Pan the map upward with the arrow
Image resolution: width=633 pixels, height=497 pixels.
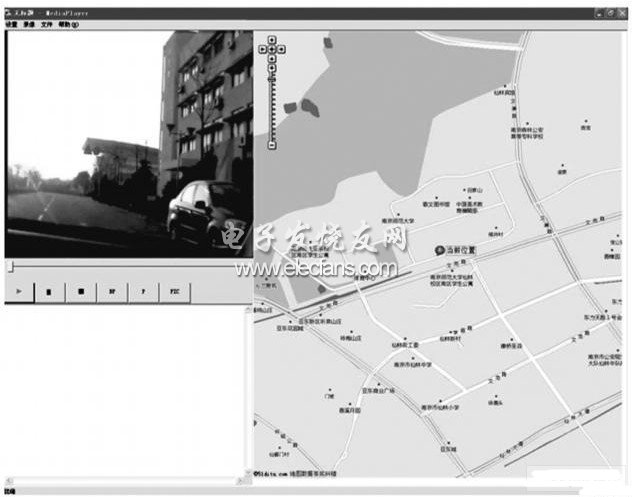pos(271,40)
